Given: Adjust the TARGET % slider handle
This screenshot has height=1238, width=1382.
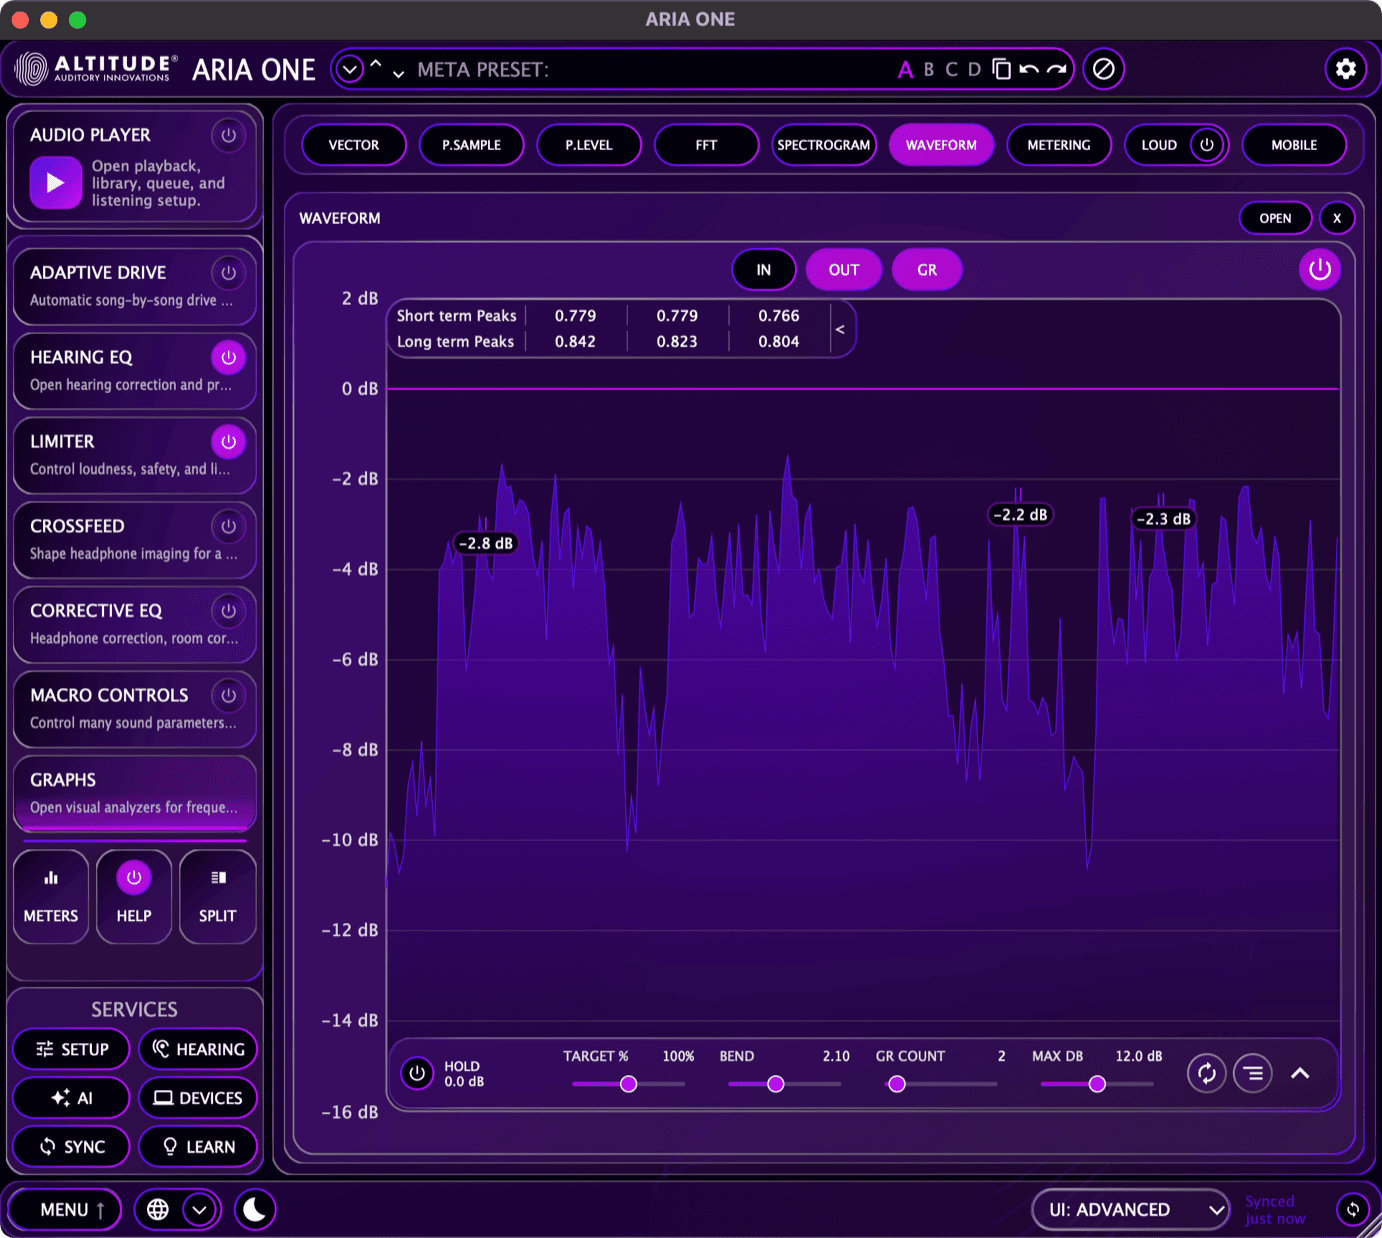Looking at the screenshot, I should pyautogui.click(x=629, y=1084).
